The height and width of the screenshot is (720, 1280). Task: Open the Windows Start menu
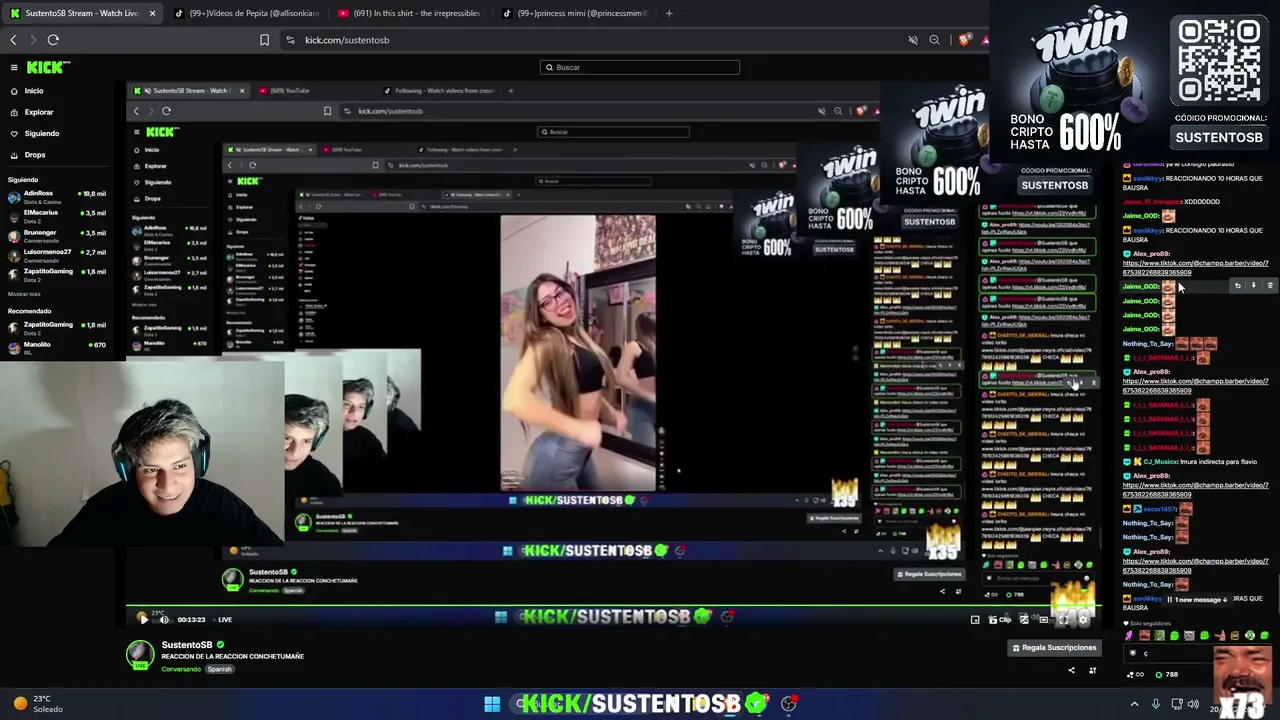(x=492, y=704)
